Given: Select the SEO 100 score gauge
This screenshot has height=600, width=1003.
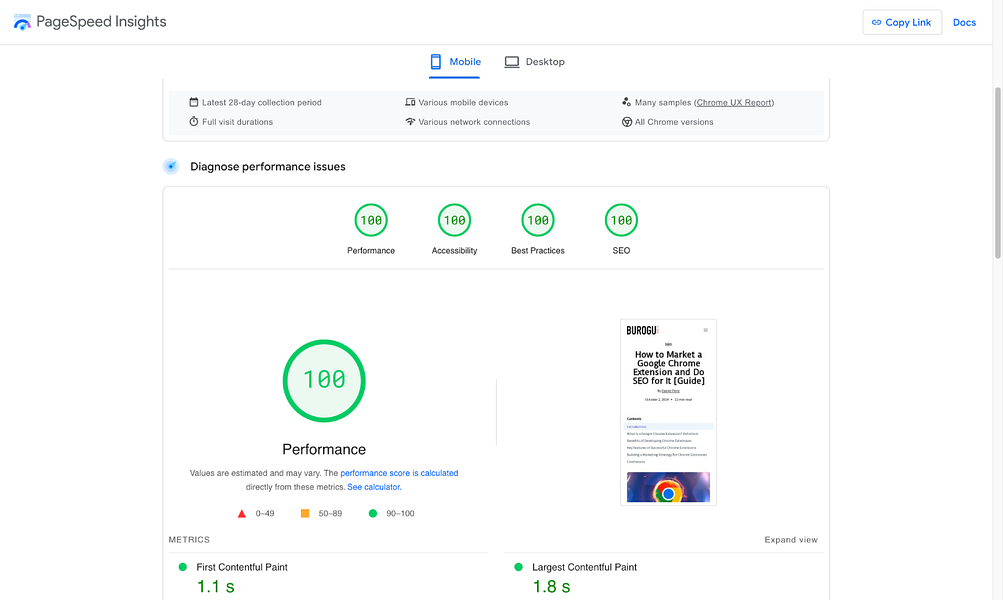Looking at the screenshot, I should pyautogui.click(x=621, y=220).
